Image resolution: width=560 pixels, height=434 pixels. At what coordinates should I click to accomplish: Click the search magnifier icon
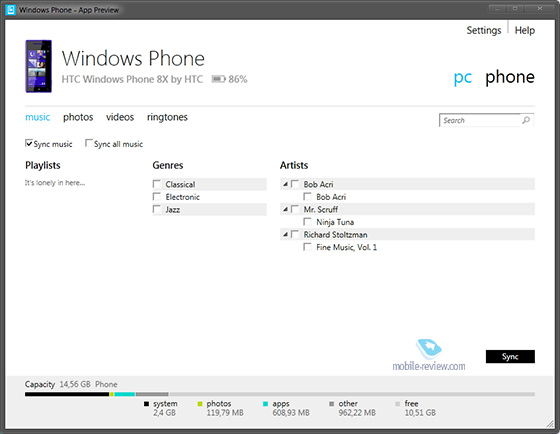526,120
